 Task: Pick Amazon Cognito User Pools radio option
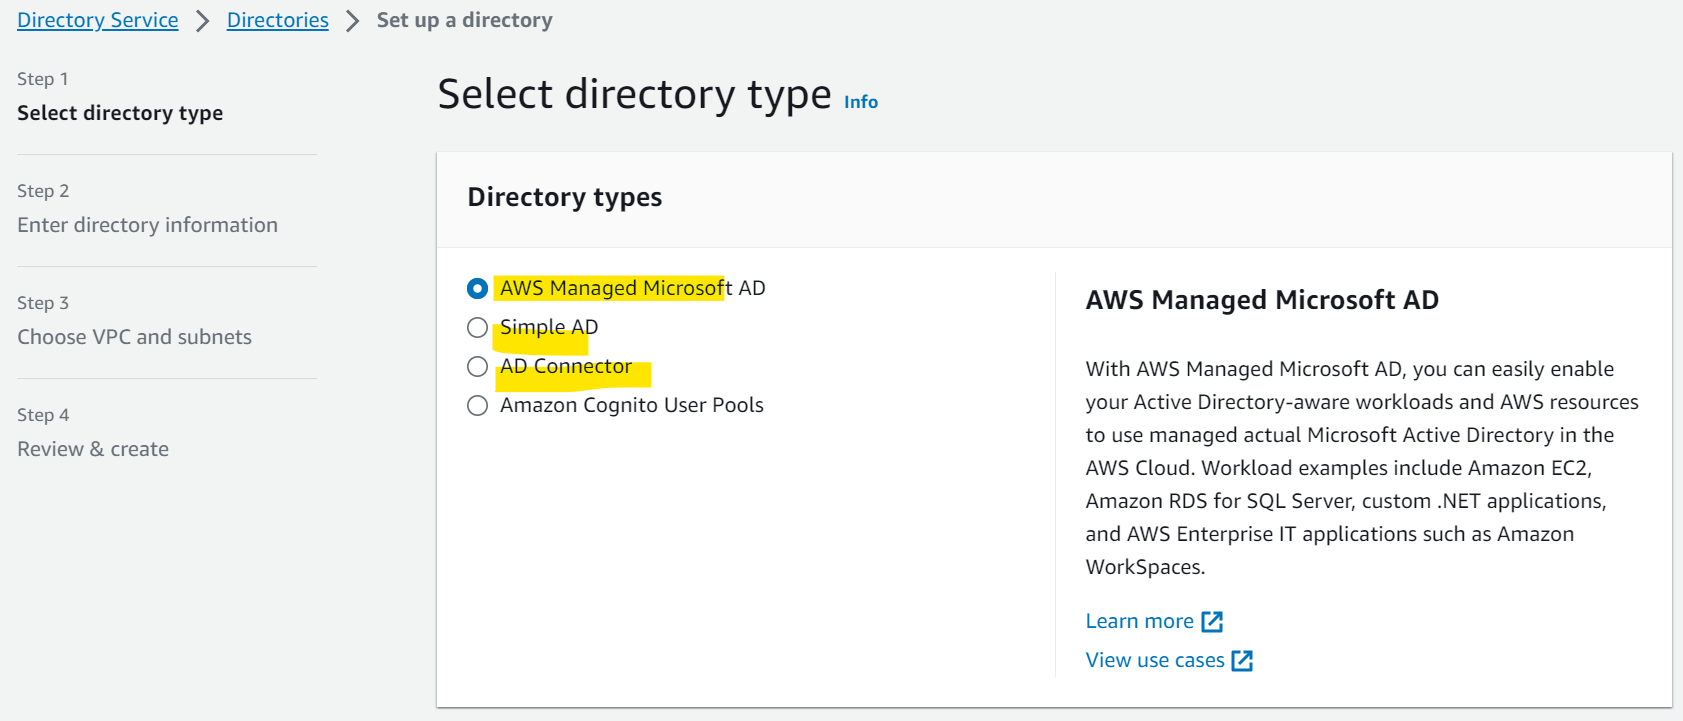click(x=477, y=405)
